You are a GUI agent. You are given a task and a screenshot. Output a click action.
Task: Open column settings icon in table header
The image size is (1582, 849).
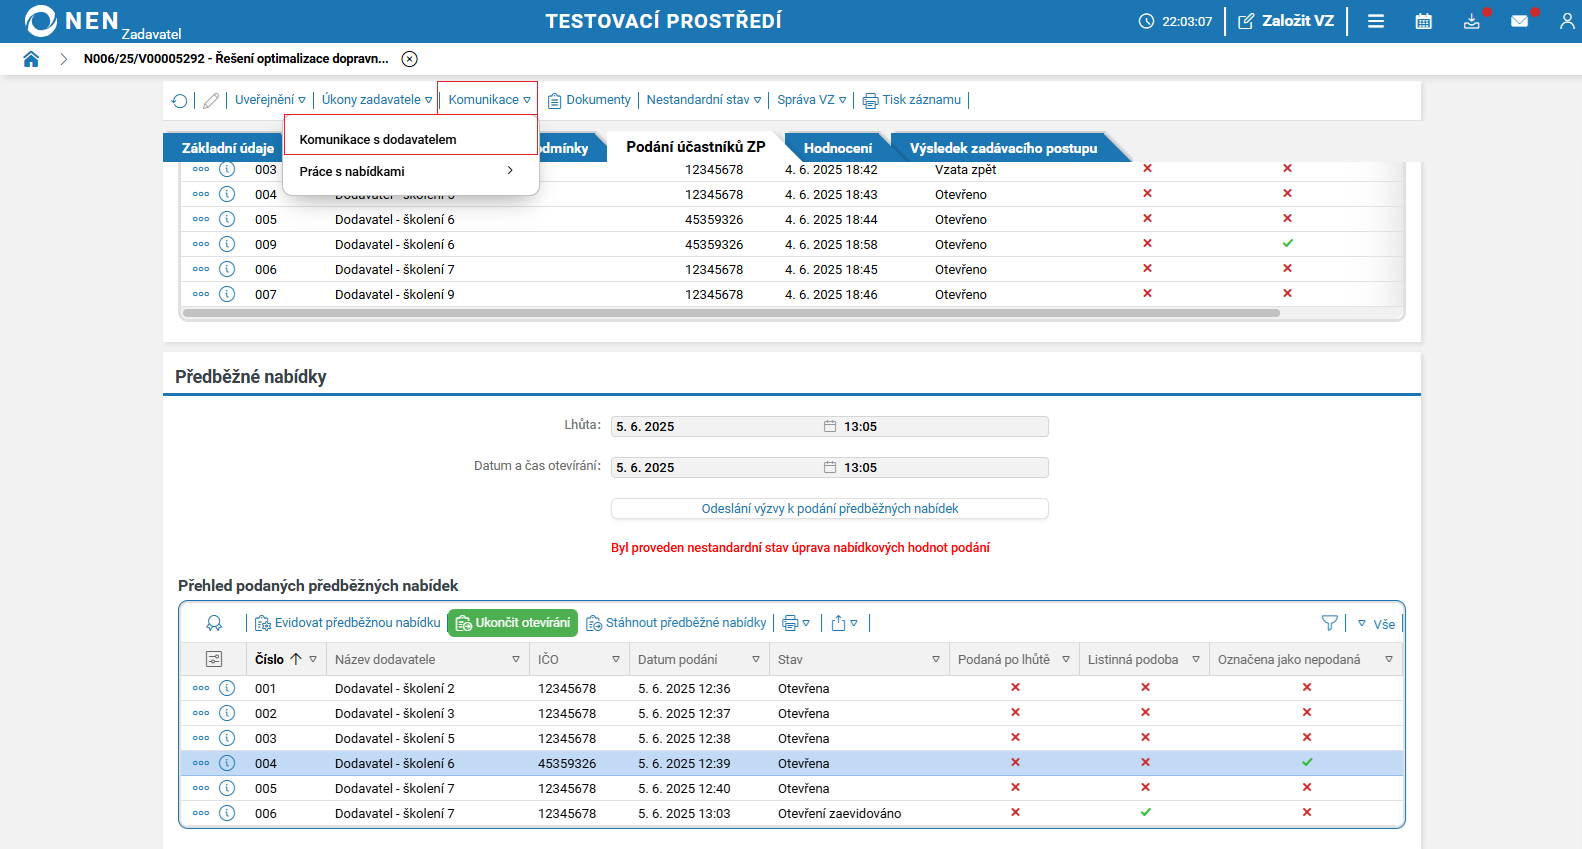pos(214,659)
